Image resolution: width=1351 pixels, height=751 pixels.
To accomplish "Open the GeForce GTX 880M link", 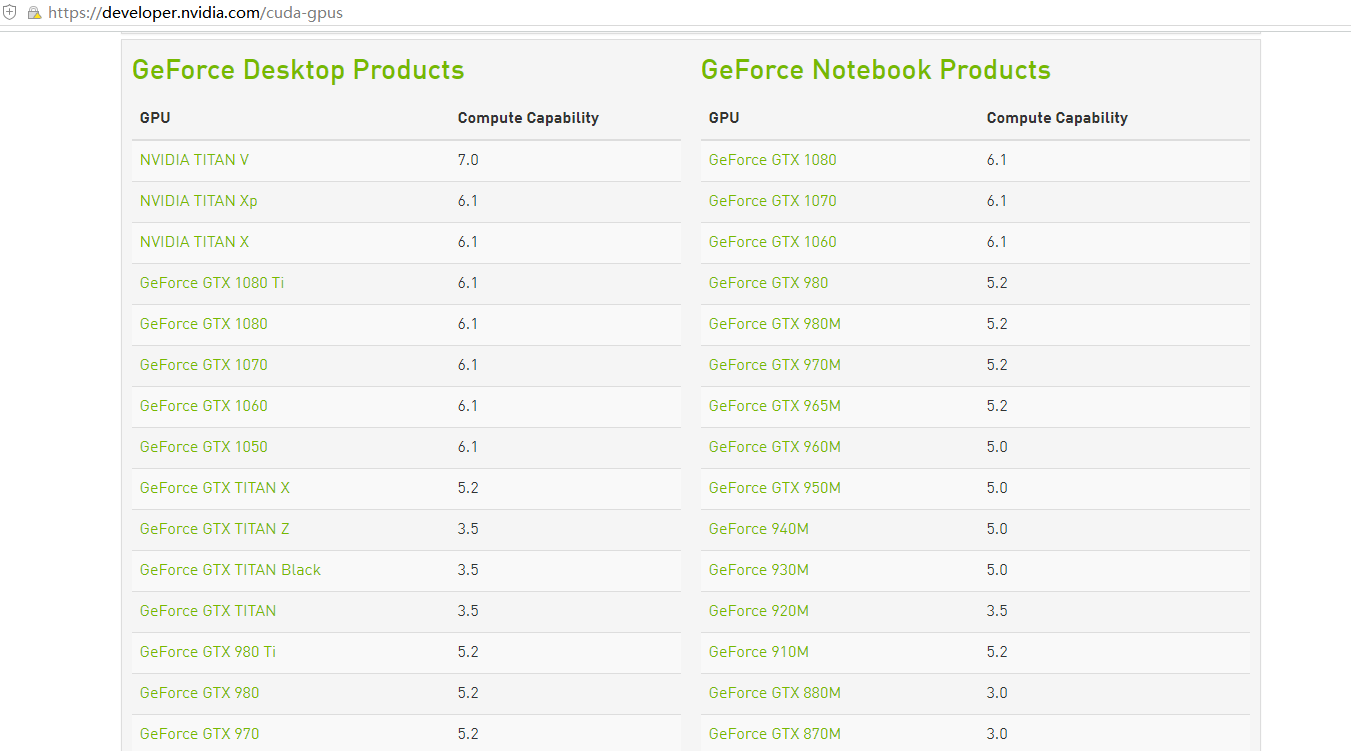I will [775, 693].
